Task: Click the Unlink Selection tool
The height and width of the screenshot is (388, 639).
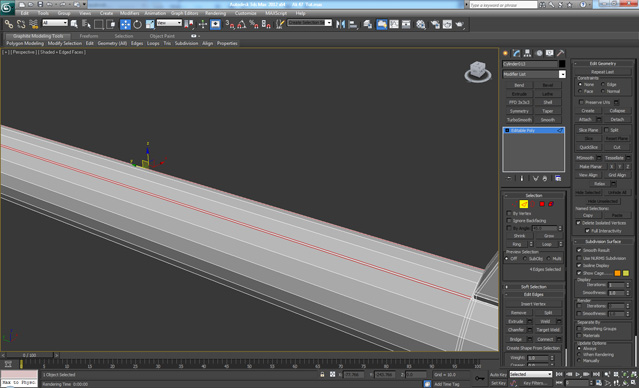Action: [21, 24]
